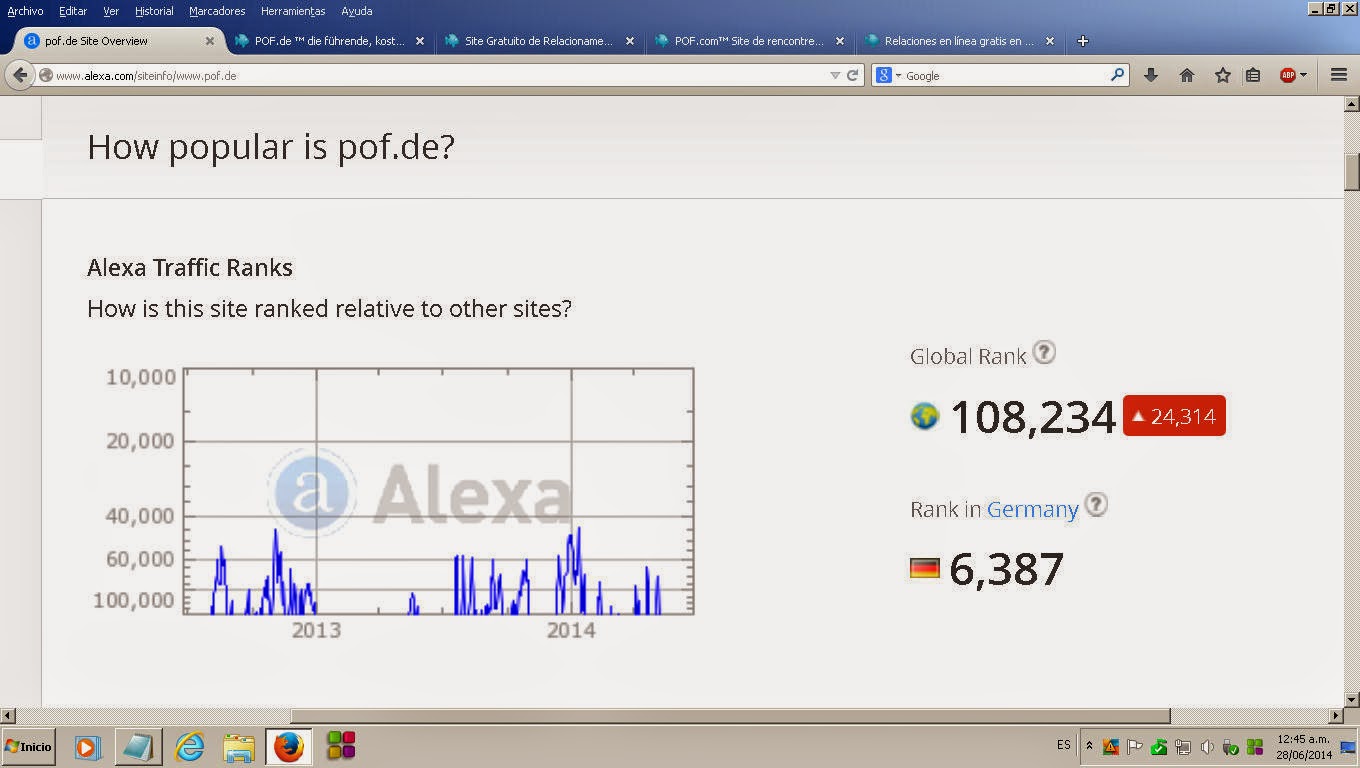Open the Firefox hamburger menu
The image size is (1360, 768).
coord(1338,75)
